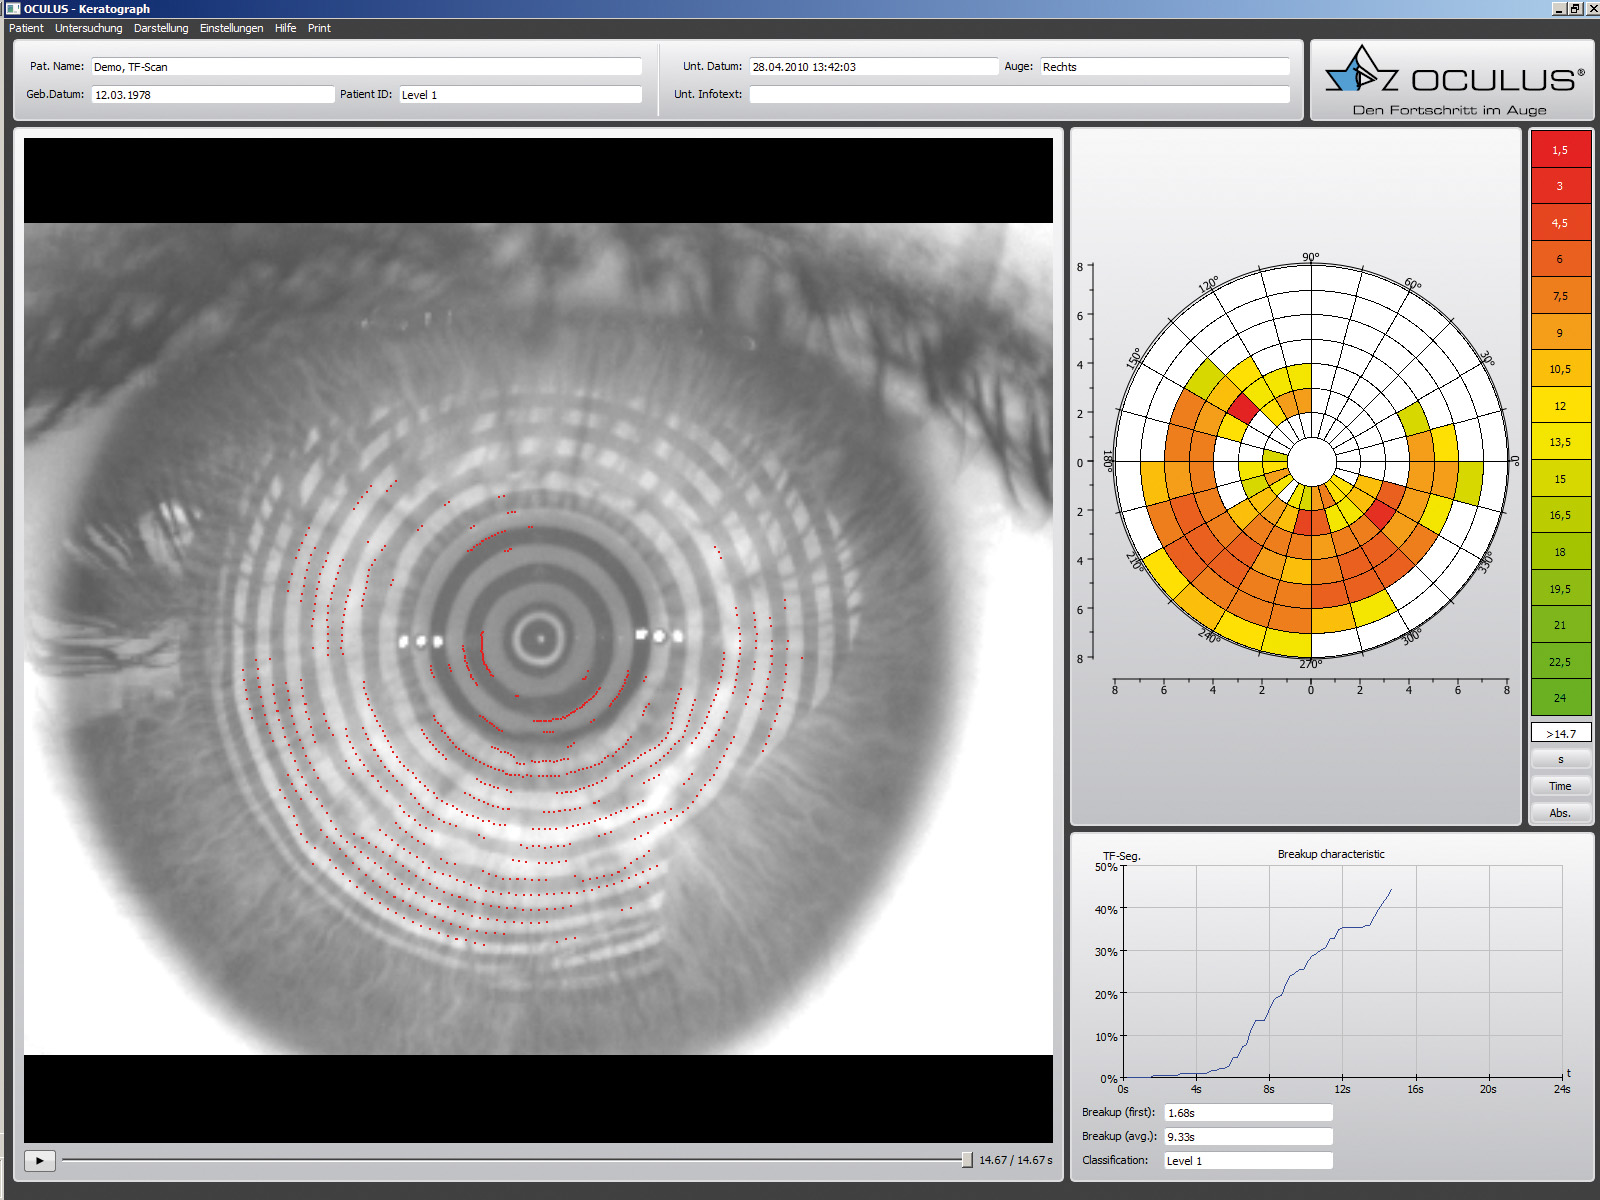Image resolution: width=1600 pixels, height=1200 pixels.
Task: Select the 10,5 color scale swatch
Action: click(1561, 369)
